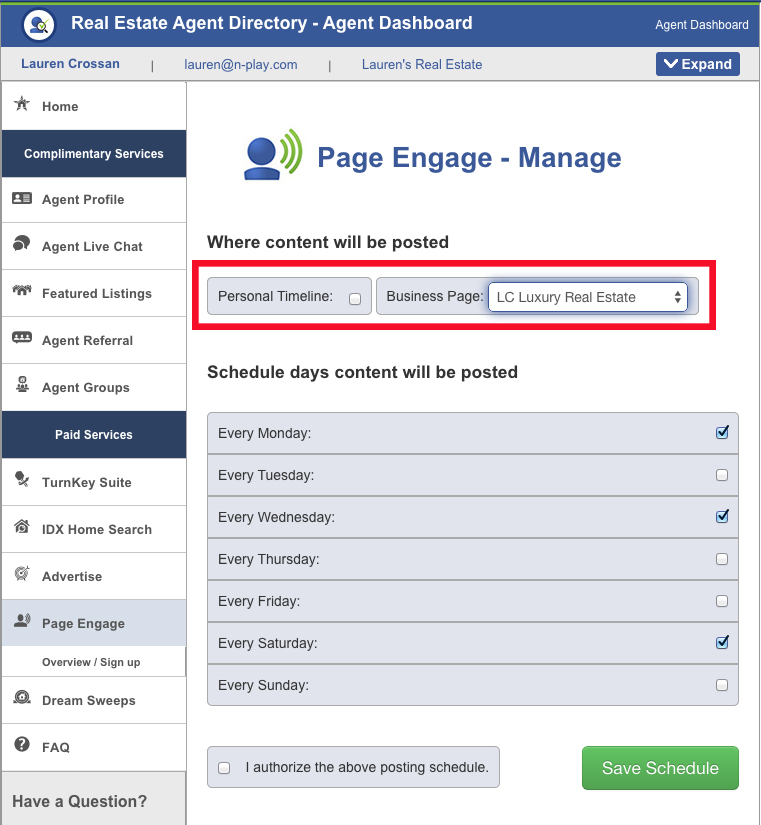Click the Featured Listings houses icon
This screenshot has height=825, width=761.
[x=22, y=293]
